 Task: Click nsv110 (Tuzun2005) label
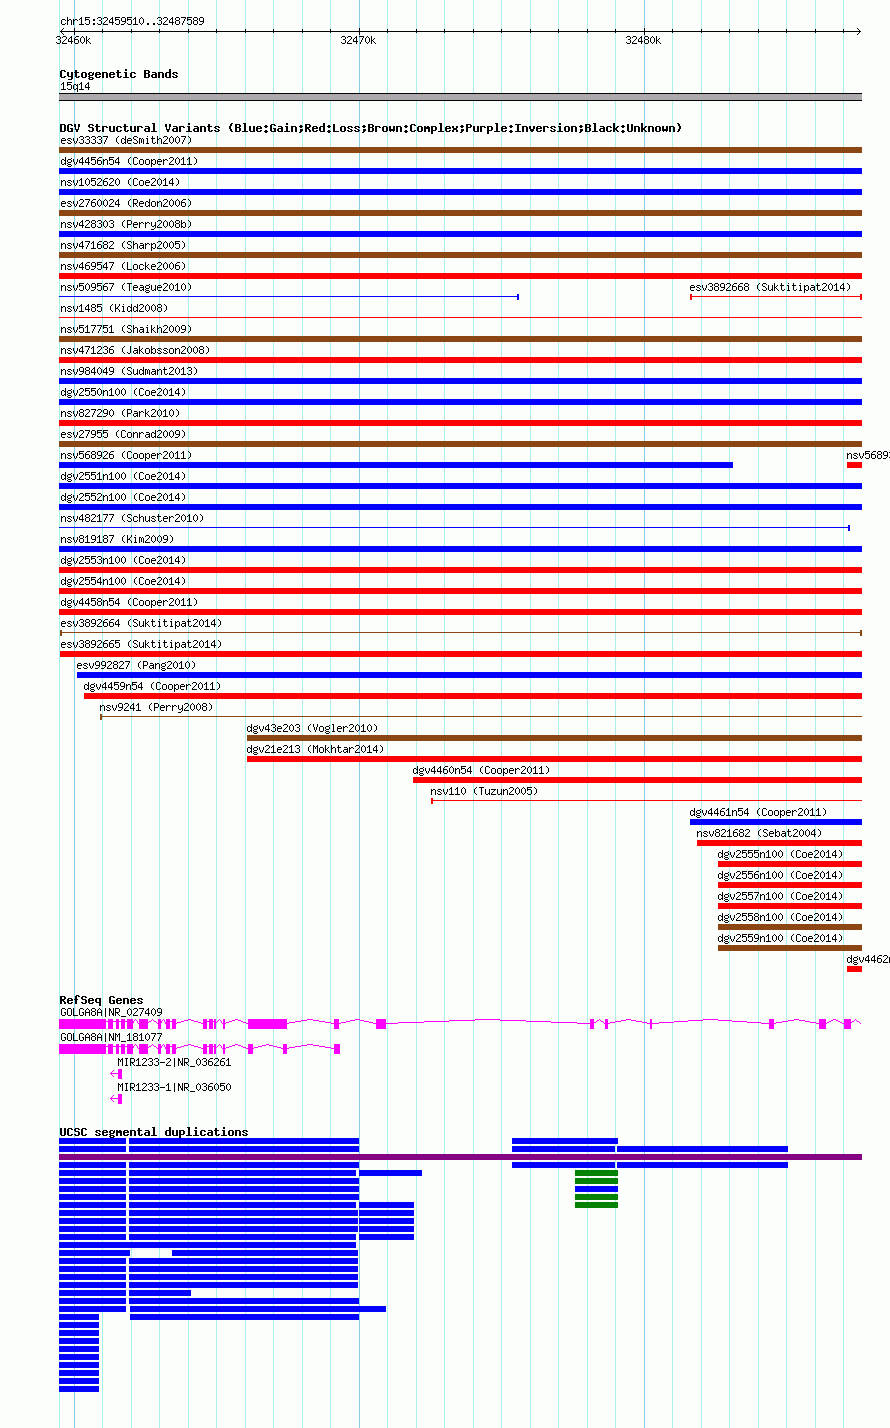(x=484, y=791)
